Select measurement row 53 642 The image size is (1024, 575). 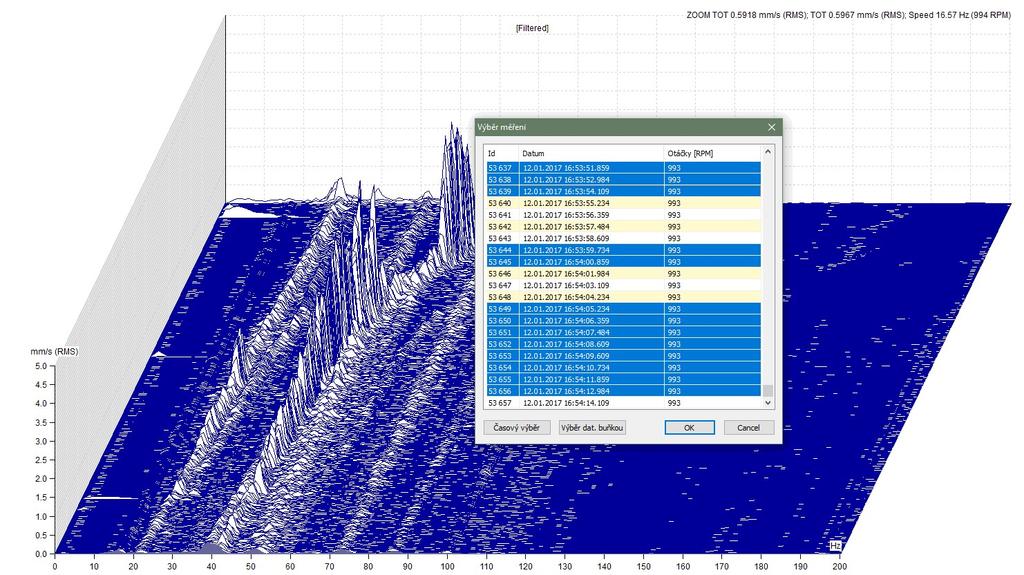pyautogui.click(x=624, y=227)
